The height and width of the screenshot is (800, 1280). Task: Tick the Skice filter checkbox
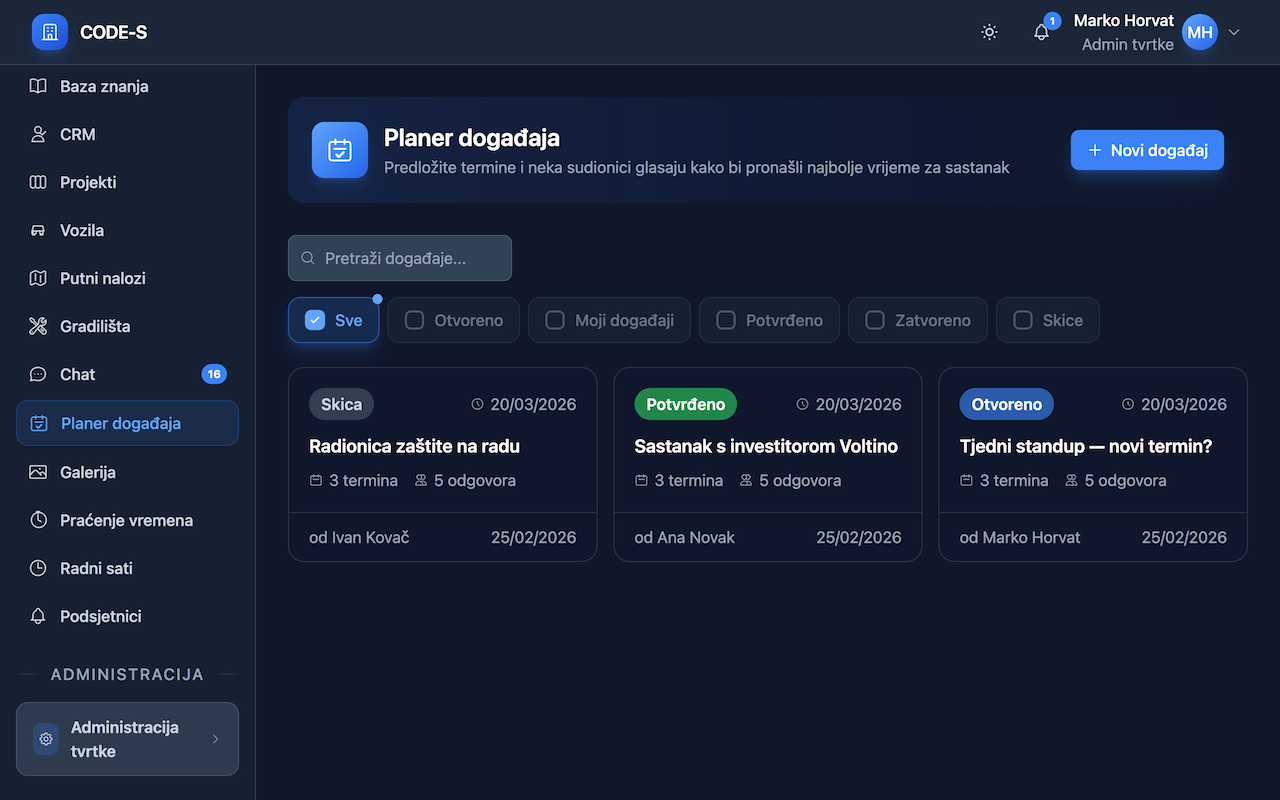[1023, 321]
